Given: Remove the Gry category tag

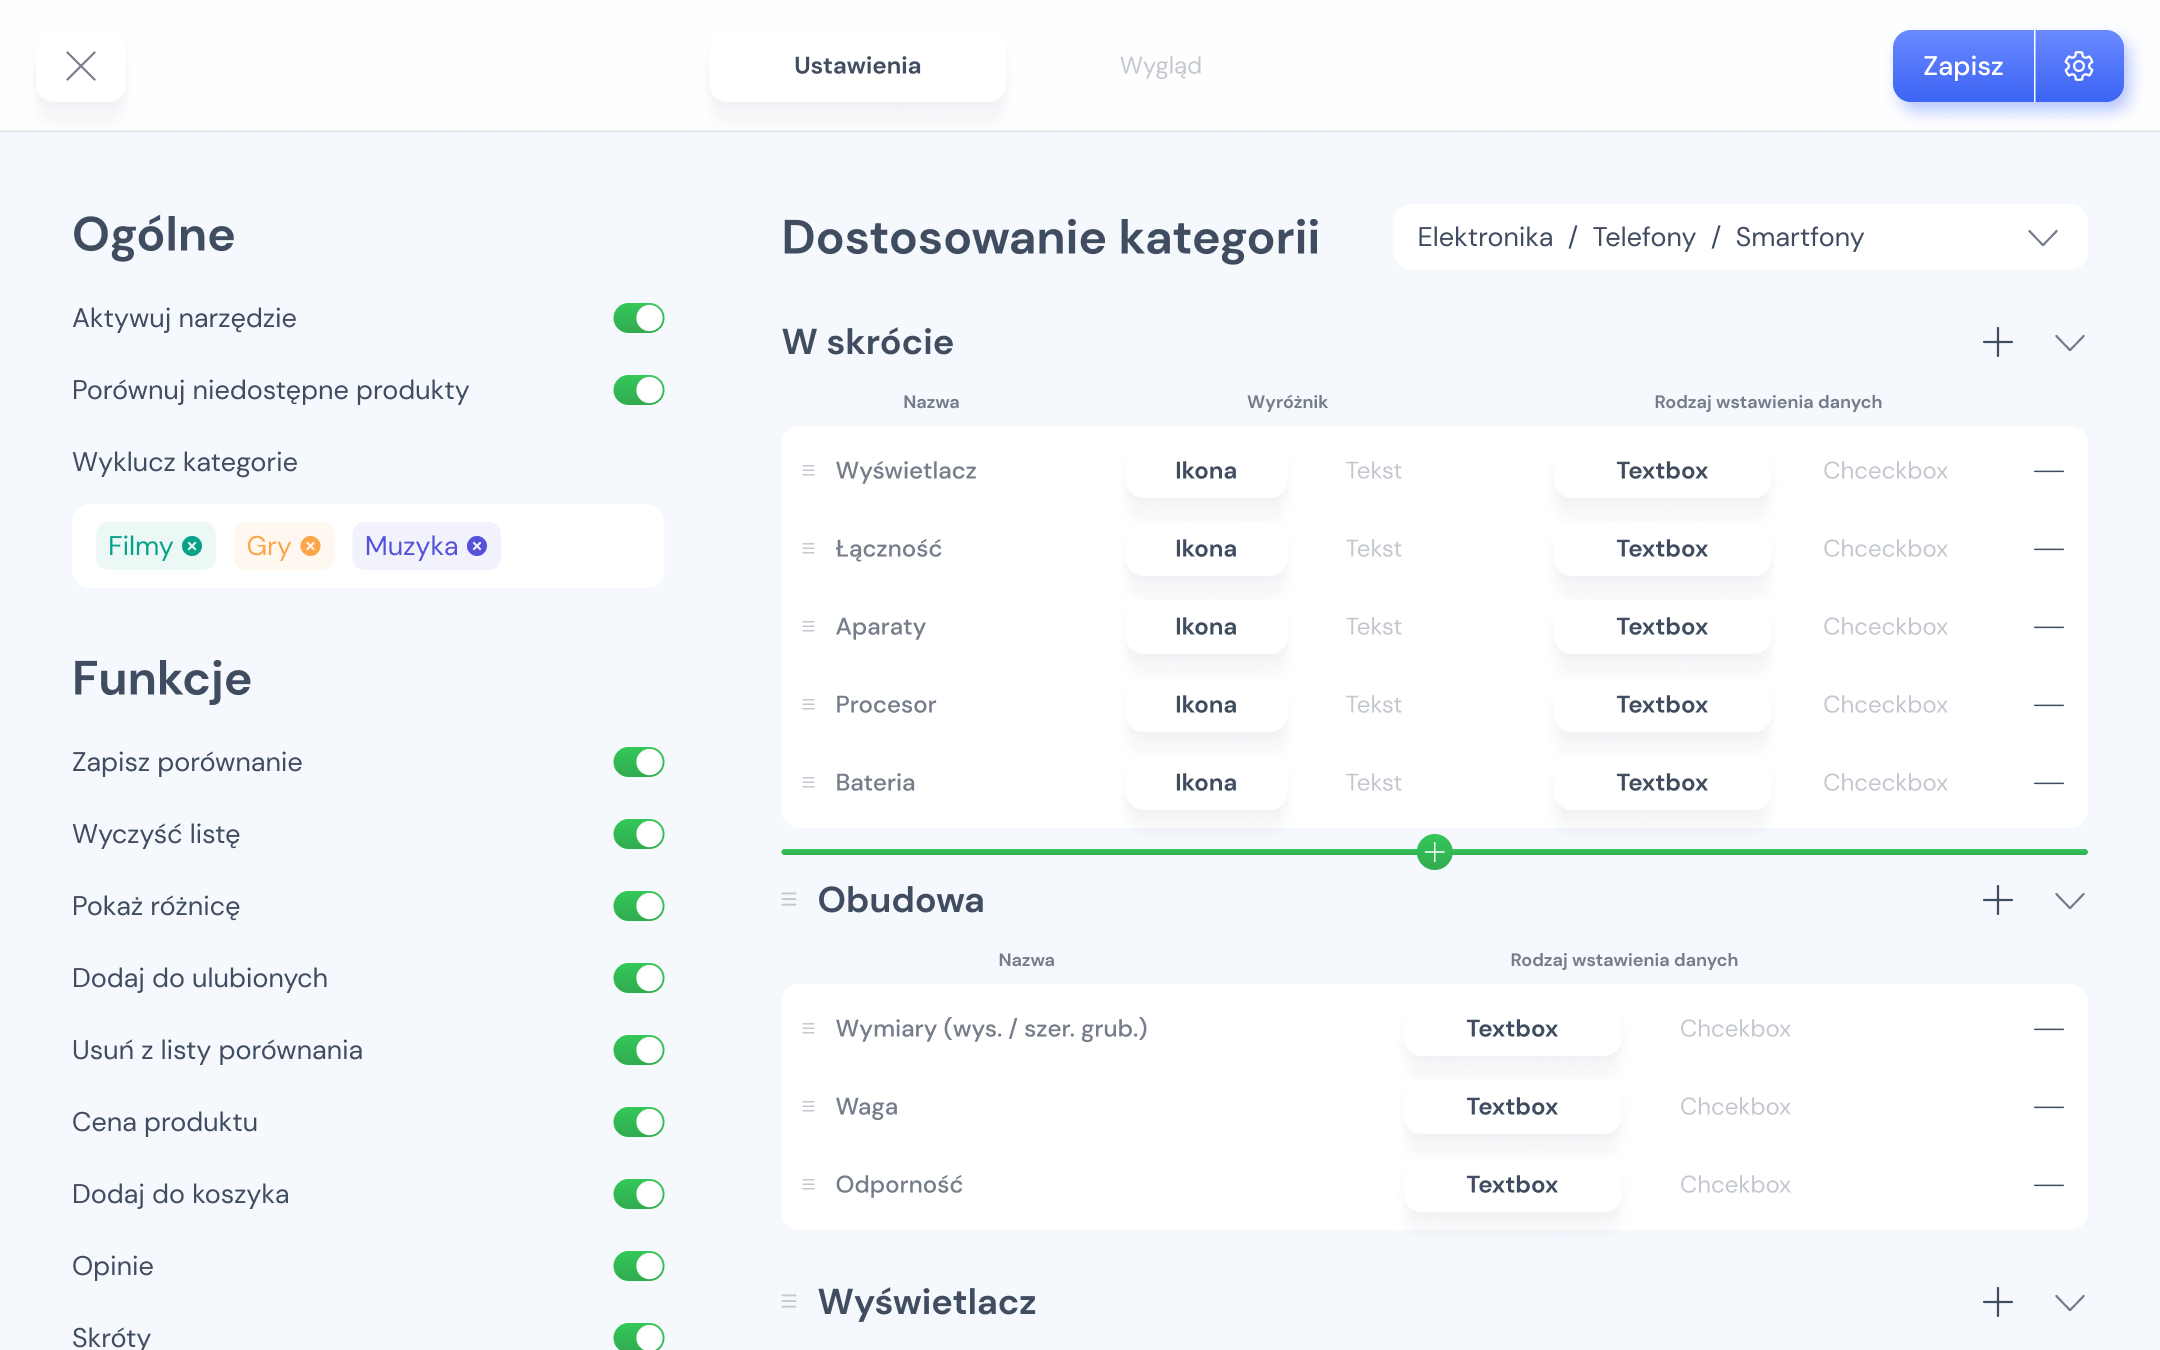Looking at the screenshot, I should click(x=311, y=546).
